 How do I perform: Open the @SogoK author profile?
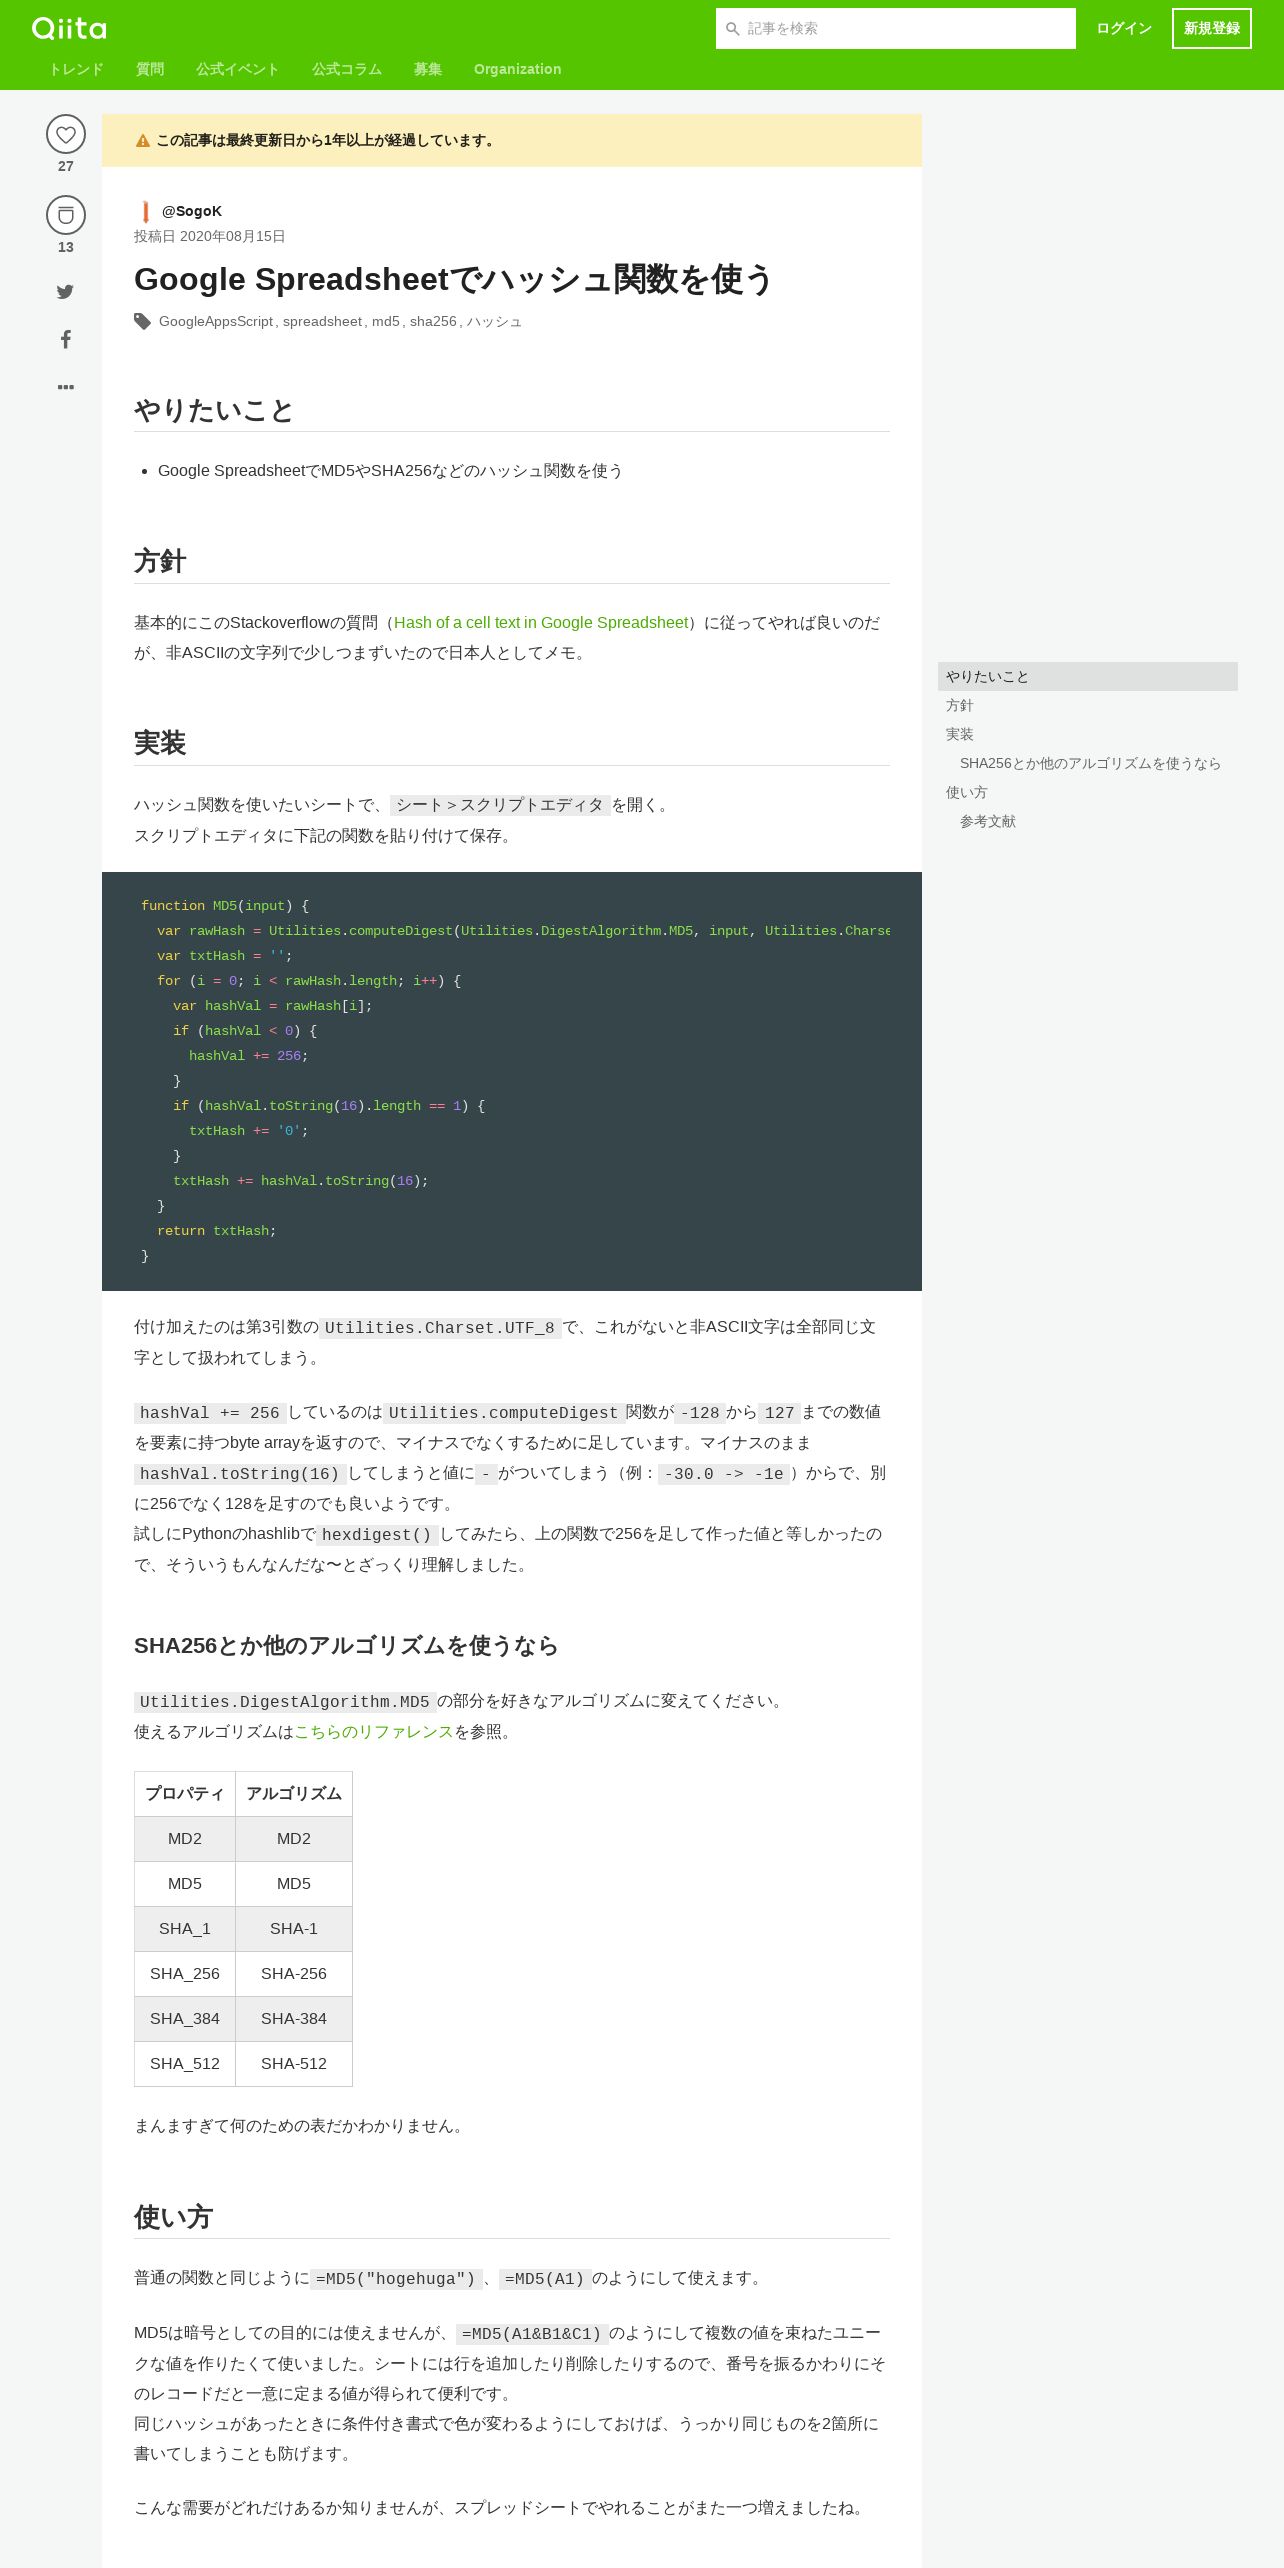click(192, 211)
